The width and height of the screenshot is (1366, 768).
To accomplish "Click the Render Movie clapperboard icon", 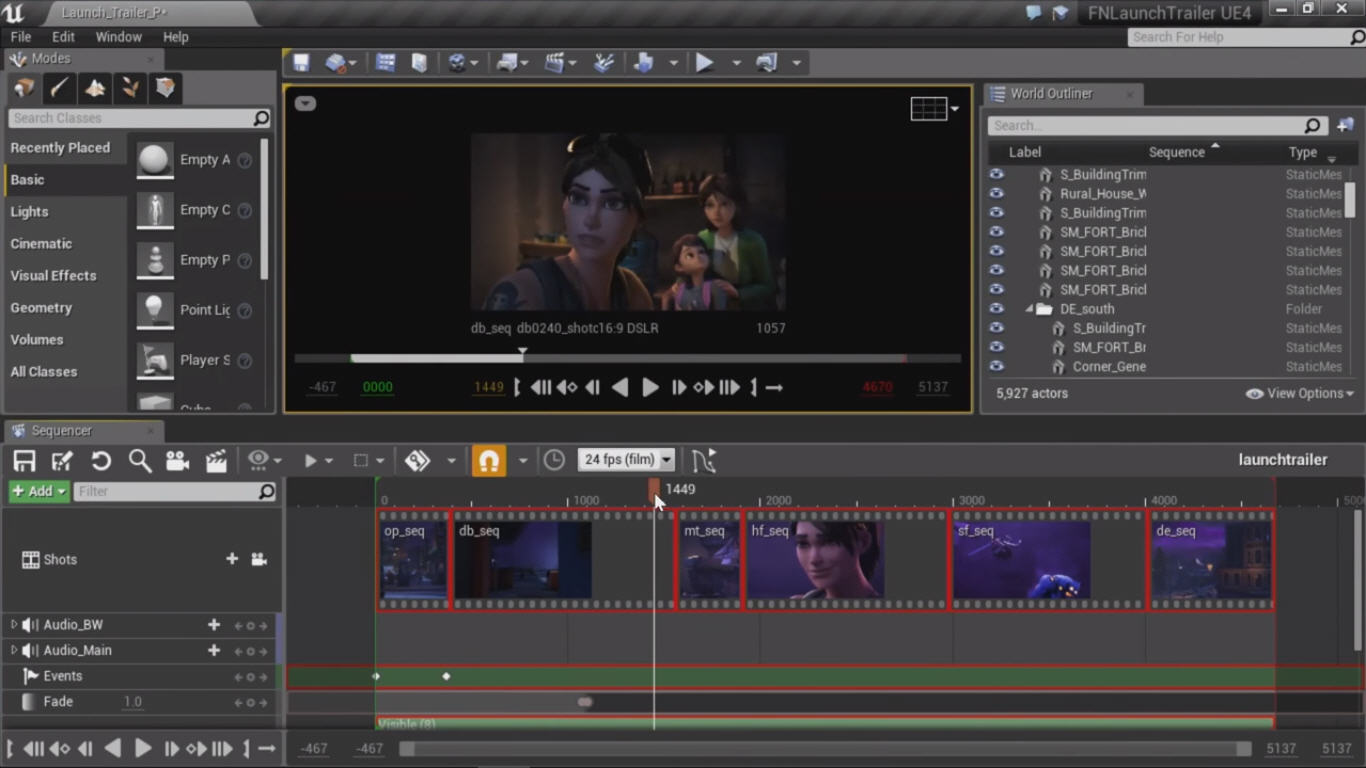I will [216, 460].
